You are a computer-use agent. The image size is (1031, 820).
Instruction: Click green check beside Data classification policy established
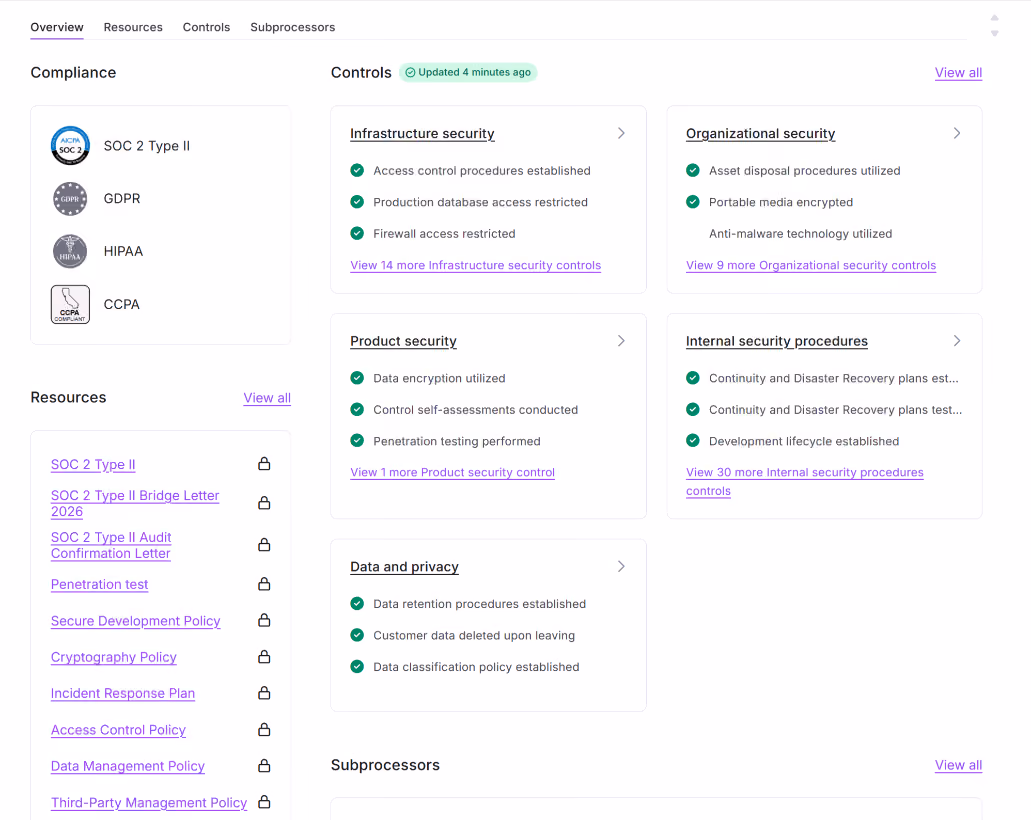[357, 667]
